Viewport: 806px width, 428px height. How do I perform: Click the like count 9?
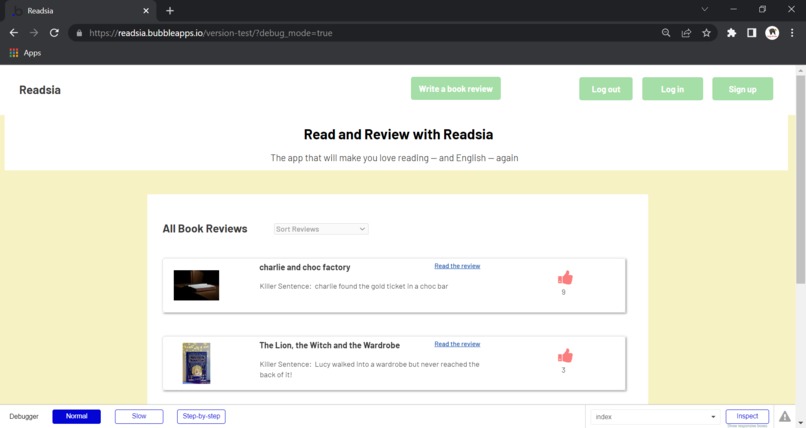563,292
